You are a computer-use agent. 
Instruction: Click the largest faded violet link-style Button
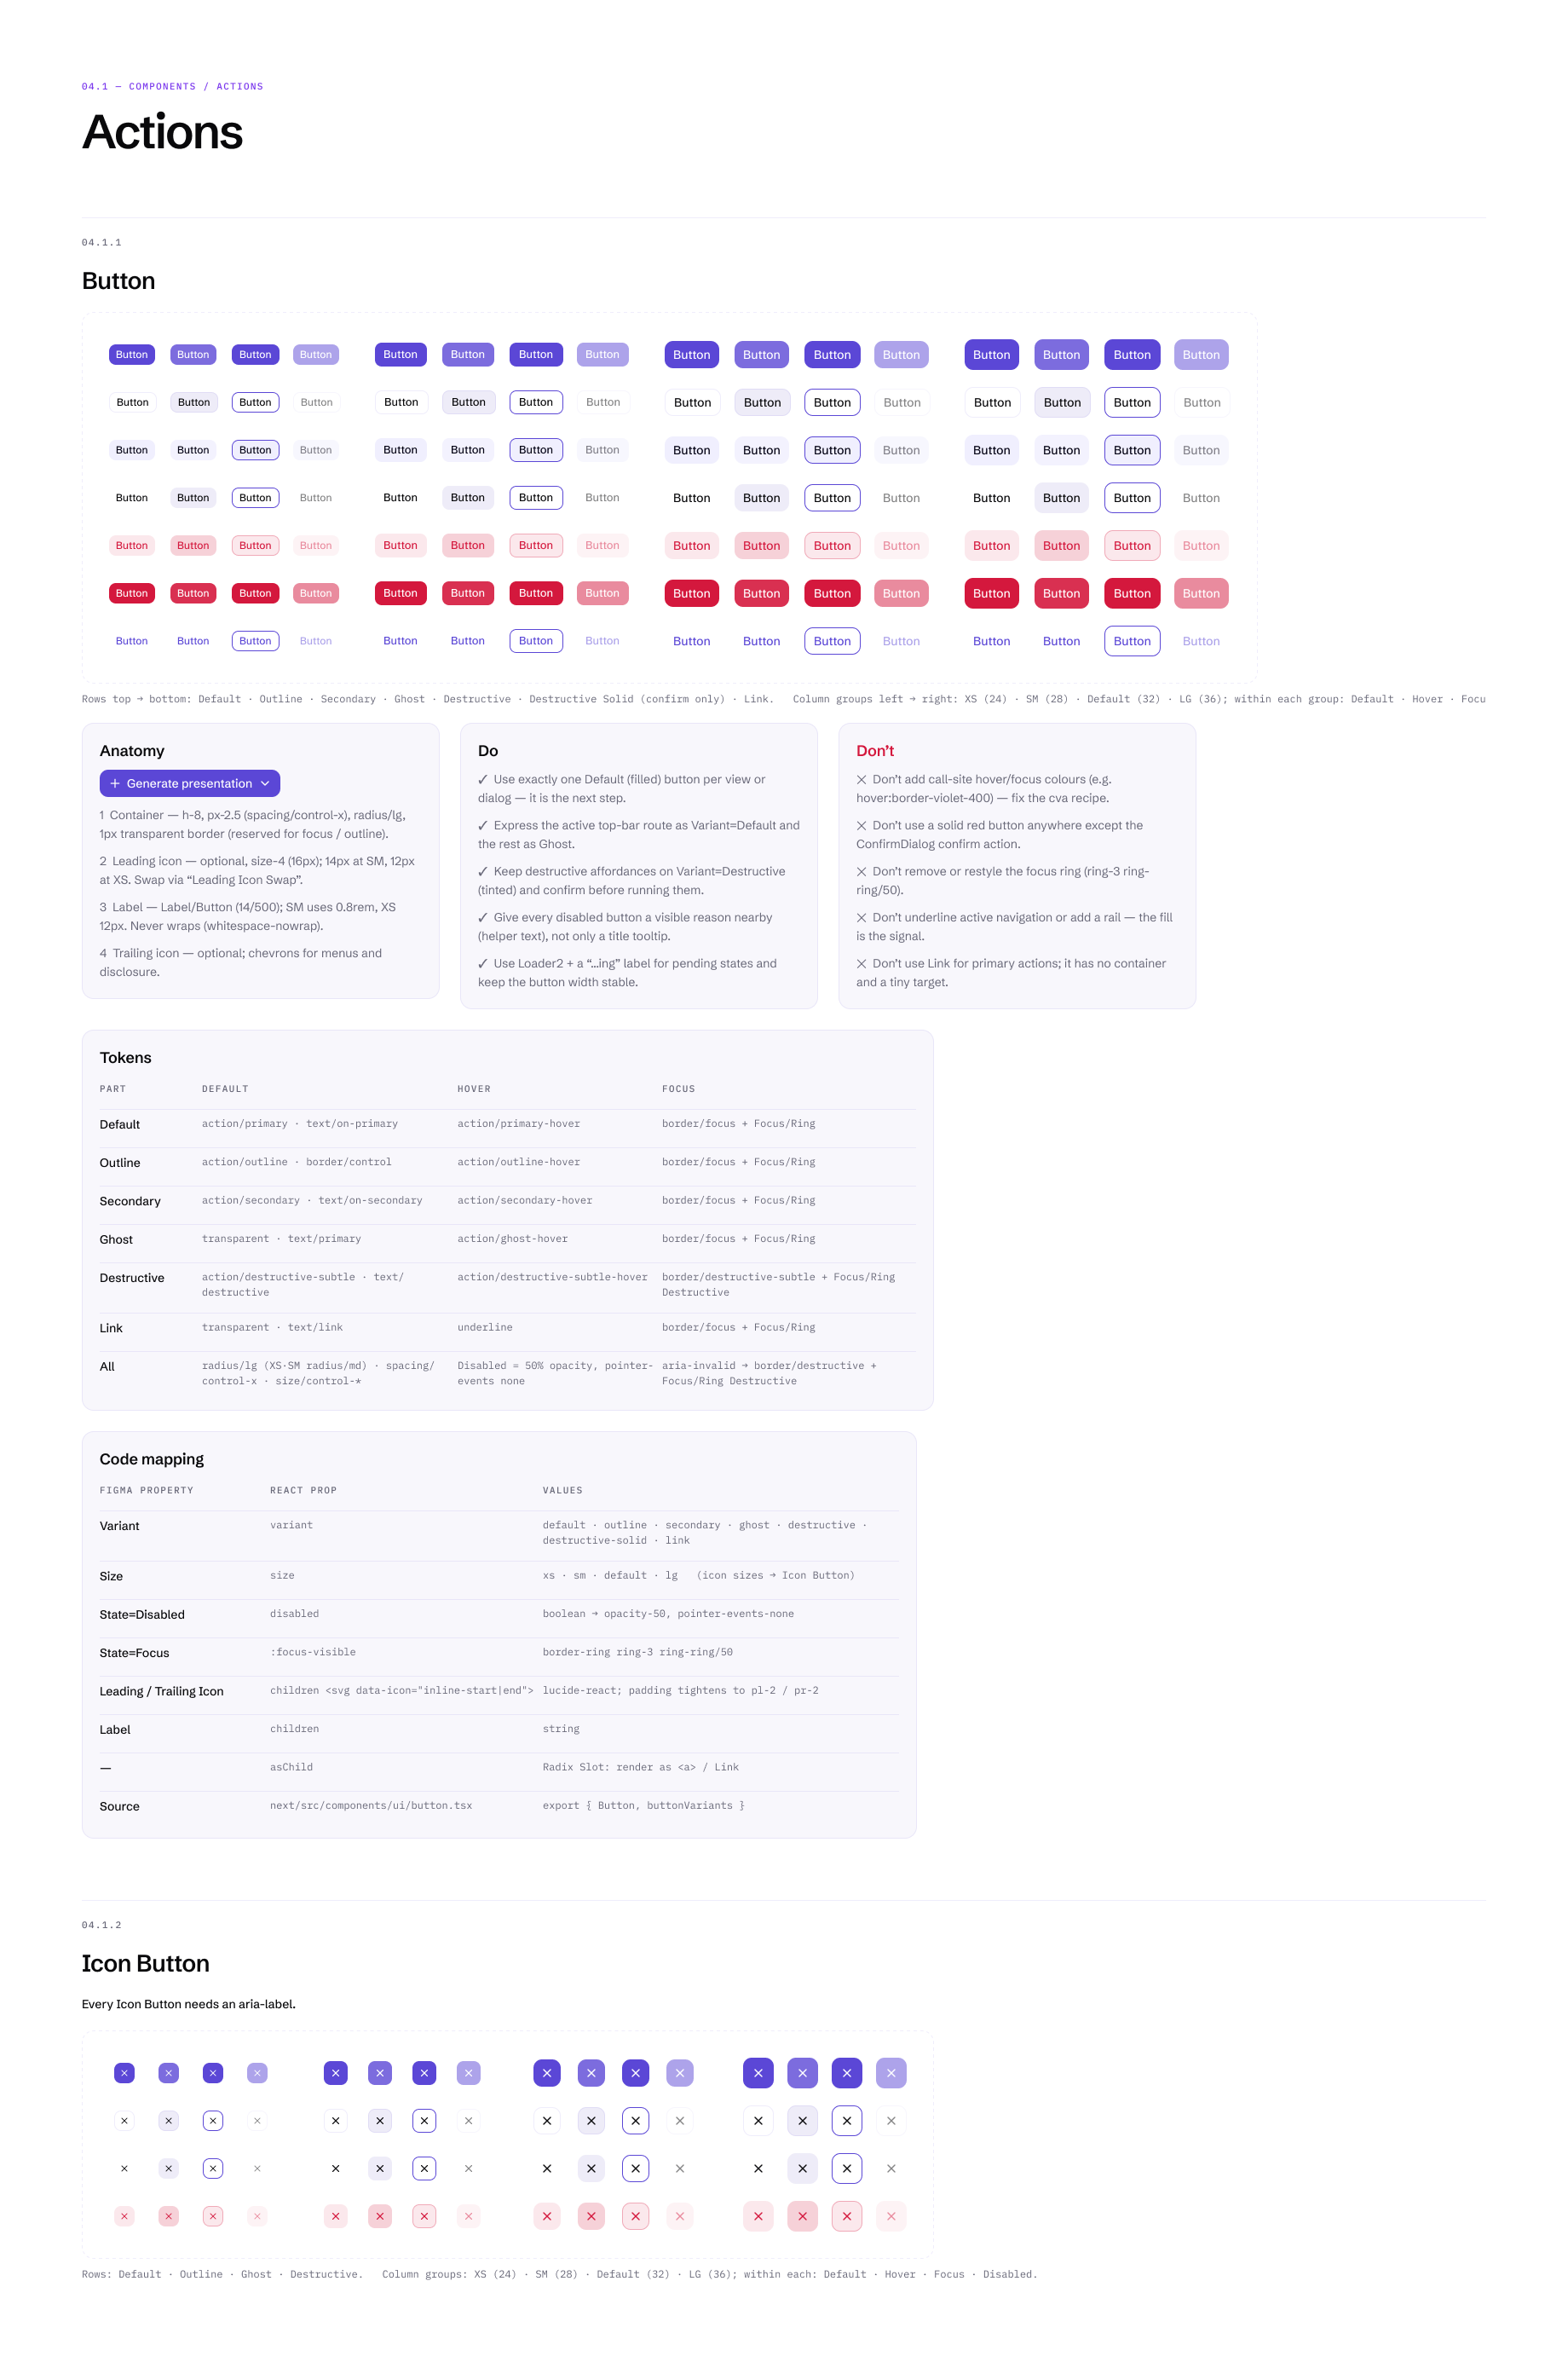pos(1200,641)
